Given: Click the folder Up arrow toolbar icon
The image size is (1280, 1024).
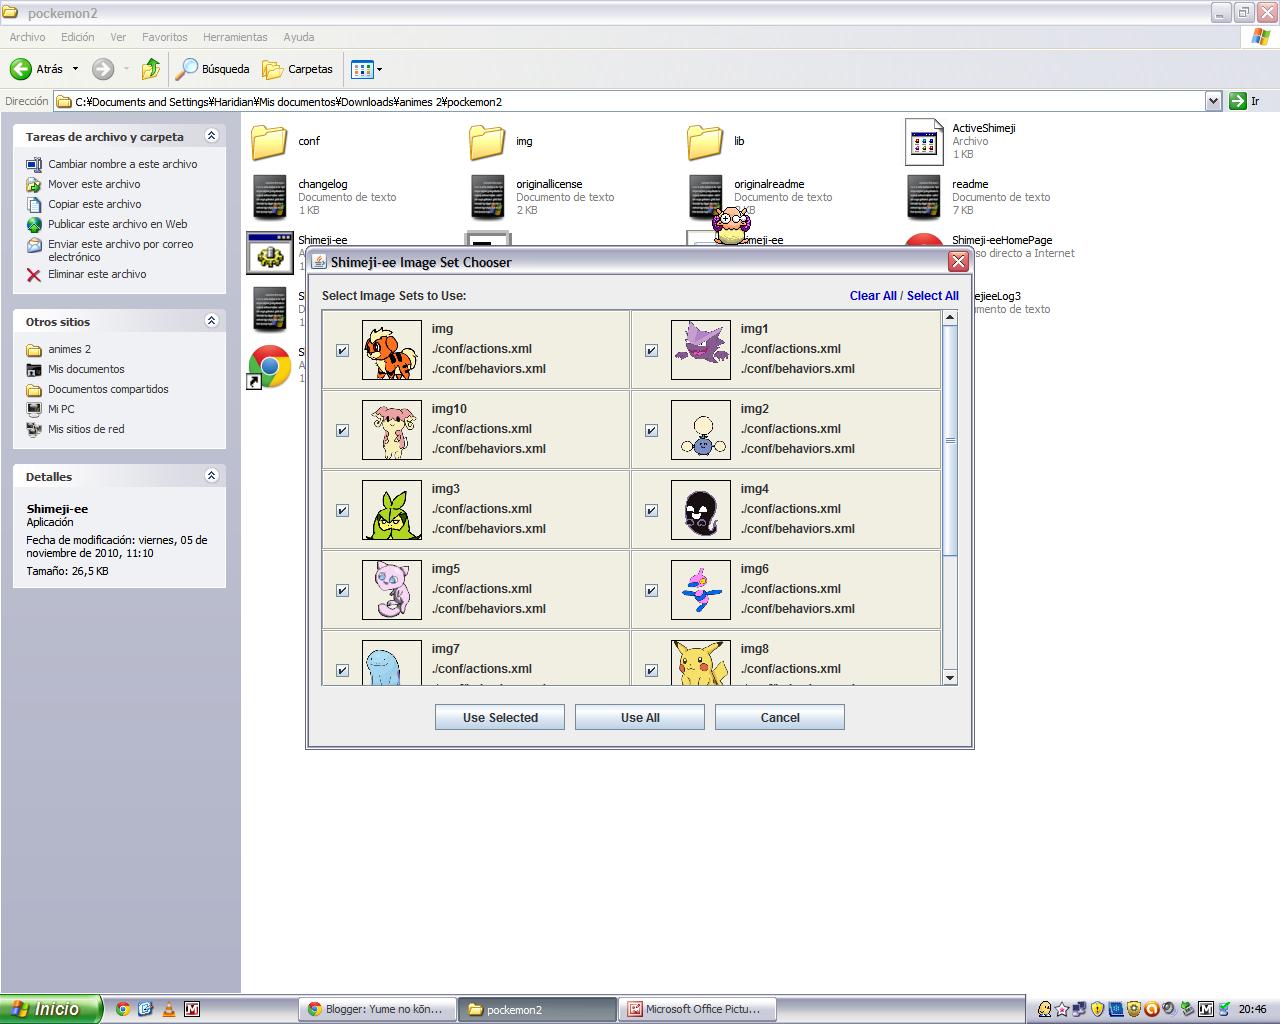Looking at the screenshot, I should click(x=151, y=69).
